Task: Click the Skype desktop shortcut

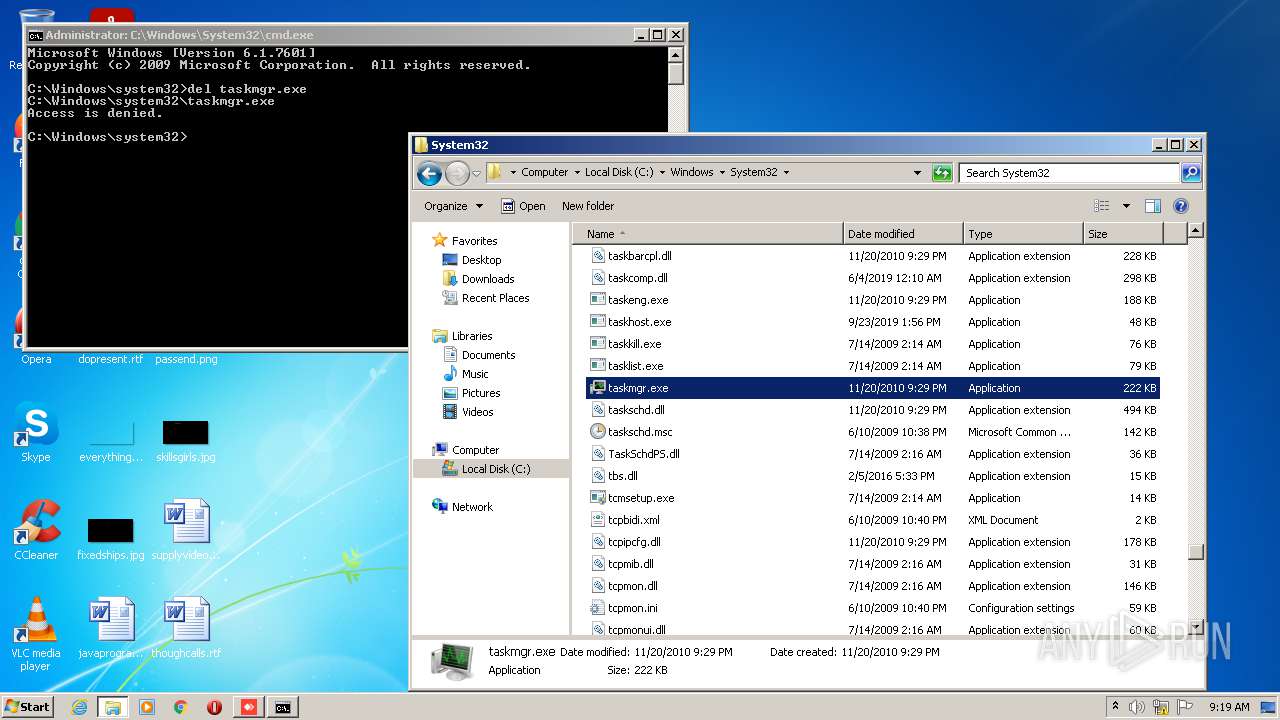Action: coord(36,433)
